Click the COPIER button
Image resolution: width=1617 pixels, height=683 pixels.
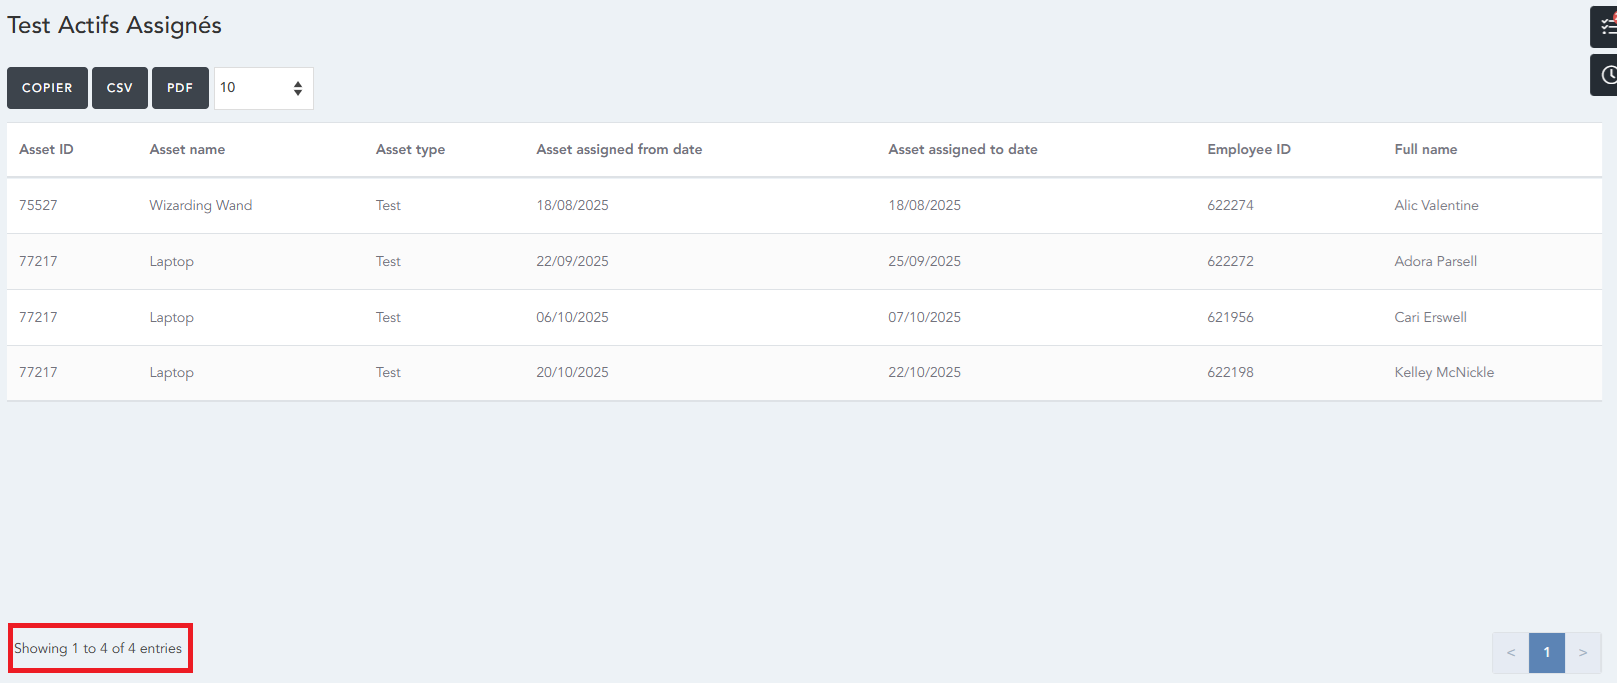(x=47, y=88)
